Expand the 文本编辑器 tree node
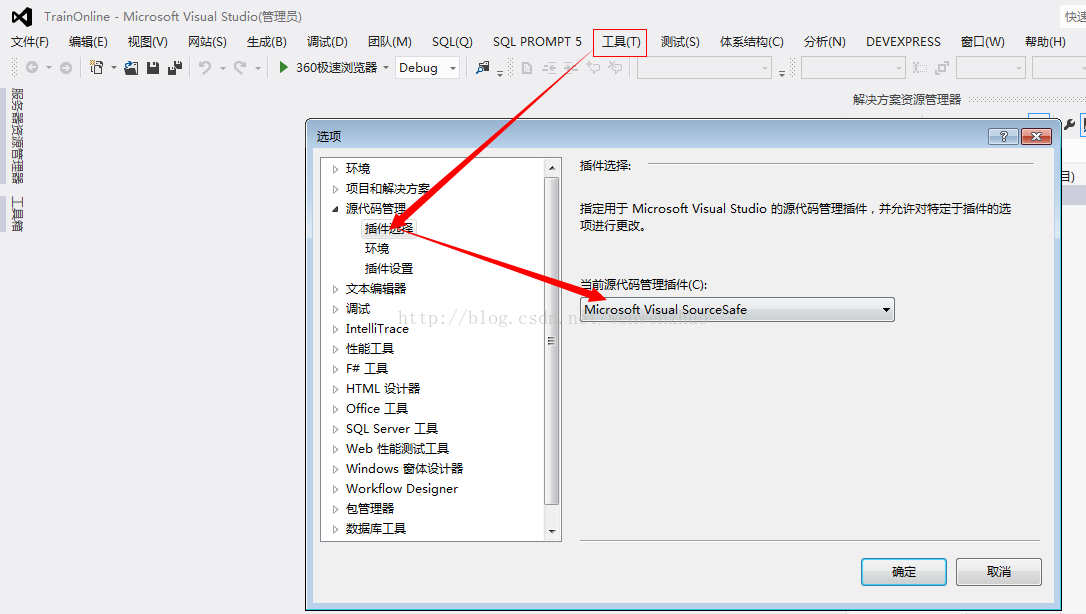The height and width of the screenshot is (614, 1086). (335, 289)
